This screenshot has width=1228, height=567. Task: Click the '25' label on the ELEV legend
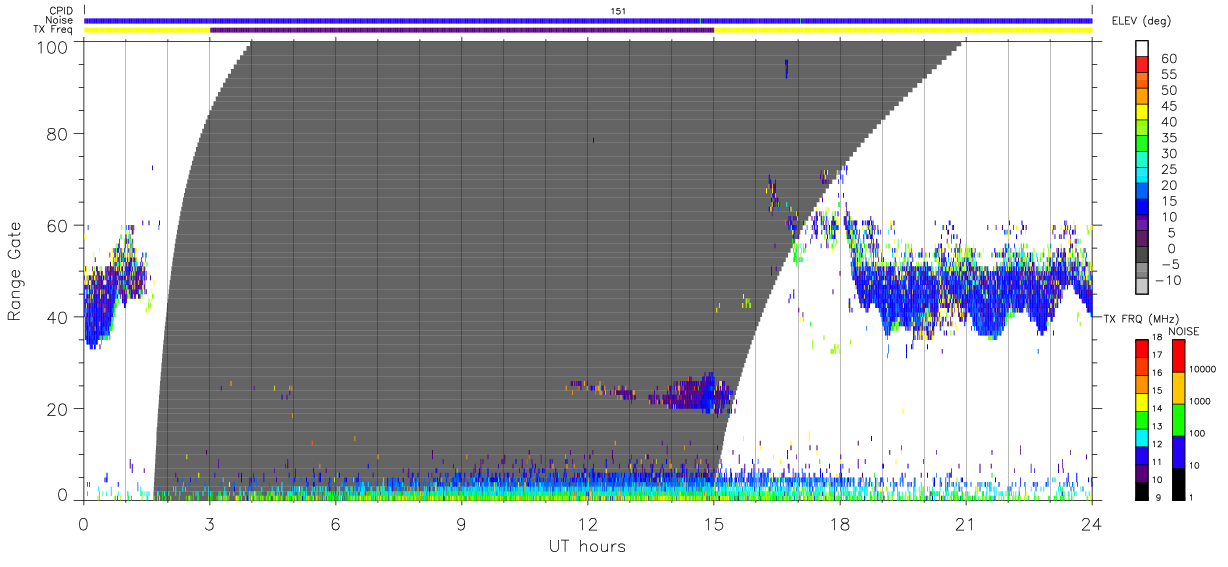1167,170
